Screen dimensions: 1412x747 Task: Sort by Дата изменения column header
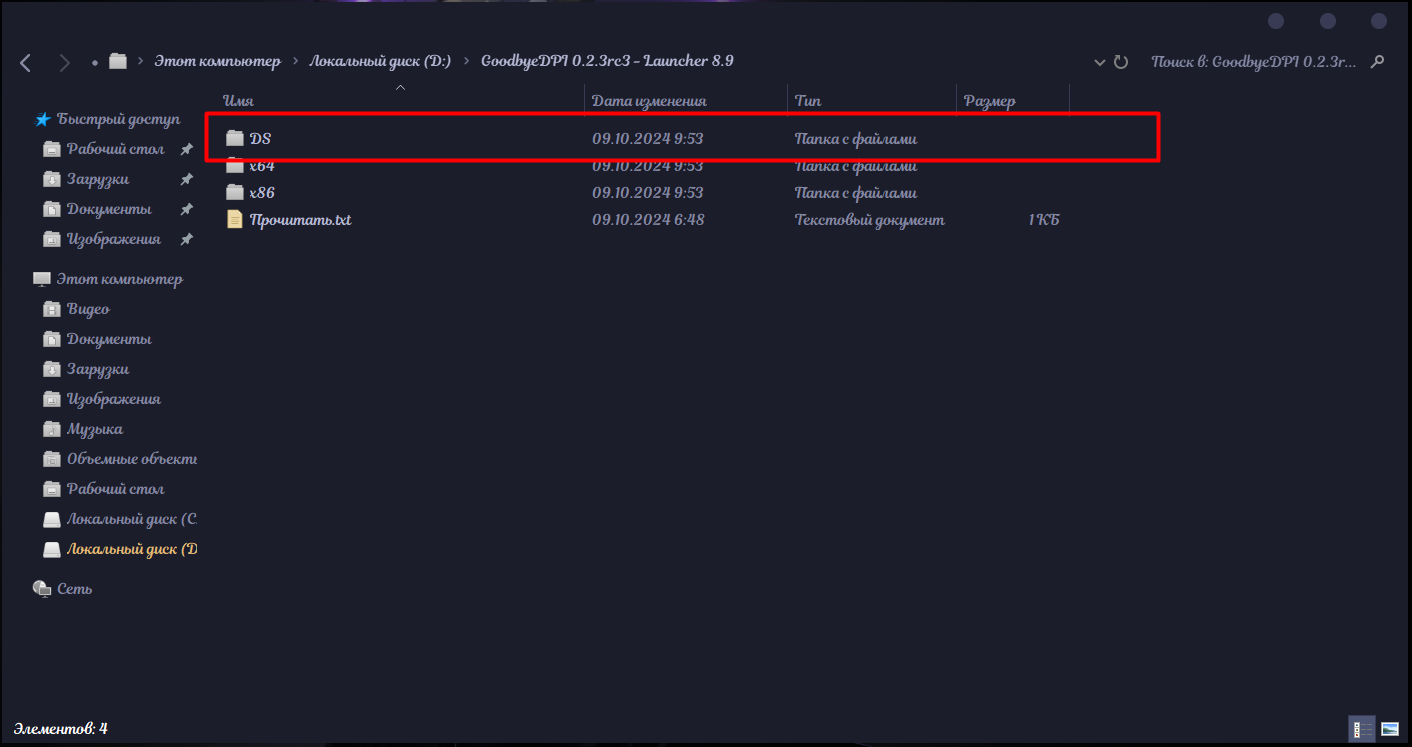click(x=649, y=101)
